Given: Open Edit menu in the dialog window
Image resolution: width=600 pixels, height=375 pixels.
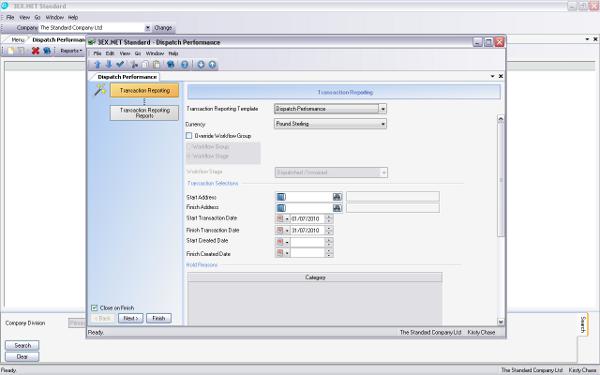Looking at the screenshot, I should click(x=110, y=54).
